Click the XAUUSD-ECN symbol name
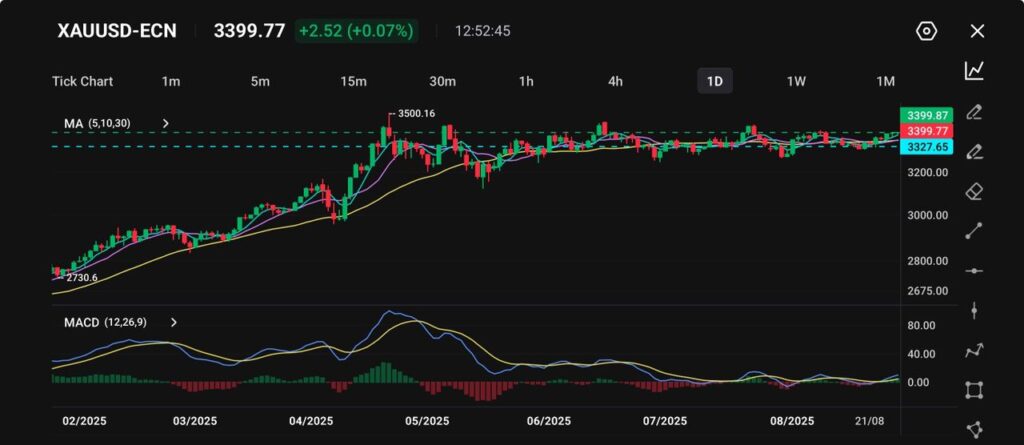The height and width of the screenshot is (445, 1024). click(118, 31)
